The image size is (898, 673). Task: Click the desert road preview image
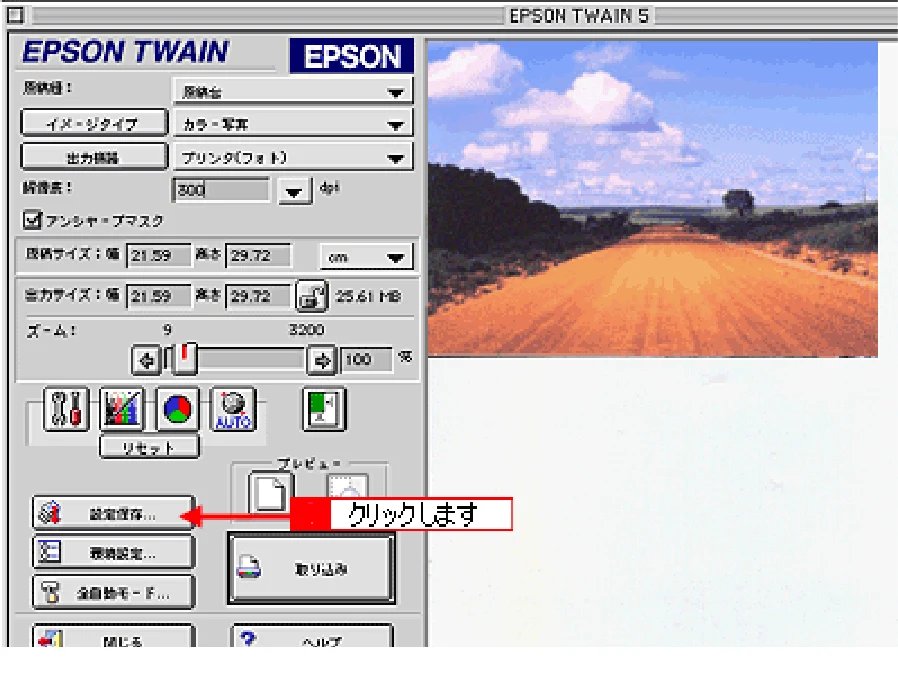pyautogui.click(x=653, y=199)
